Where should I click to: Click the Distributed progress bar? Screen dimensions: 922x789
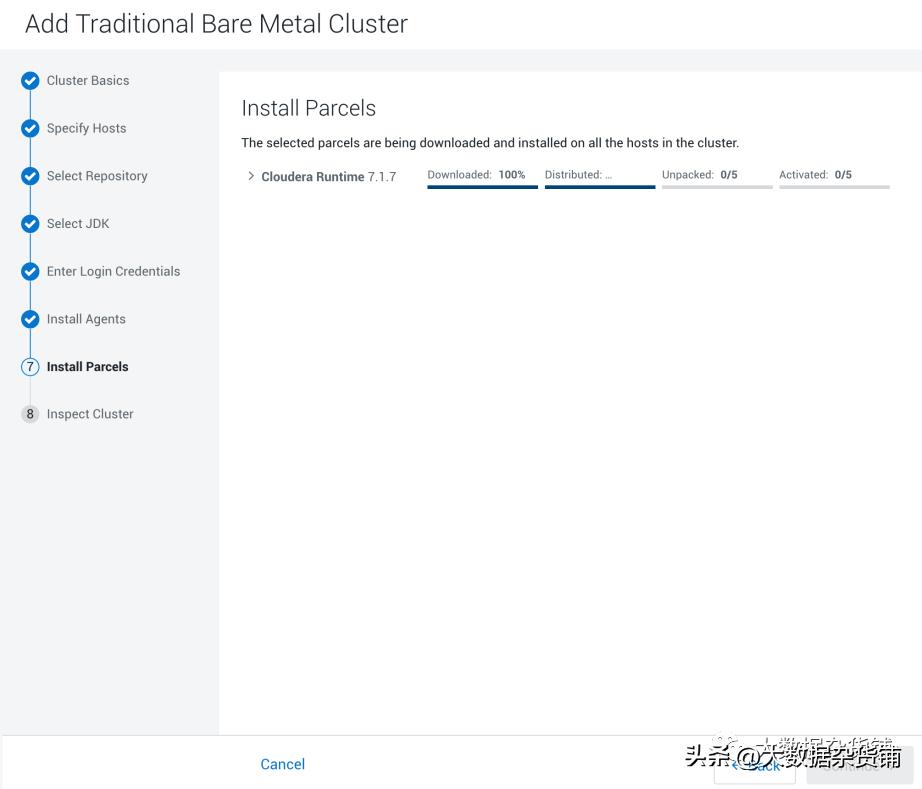pyautogui.click(x=600, y=186)
